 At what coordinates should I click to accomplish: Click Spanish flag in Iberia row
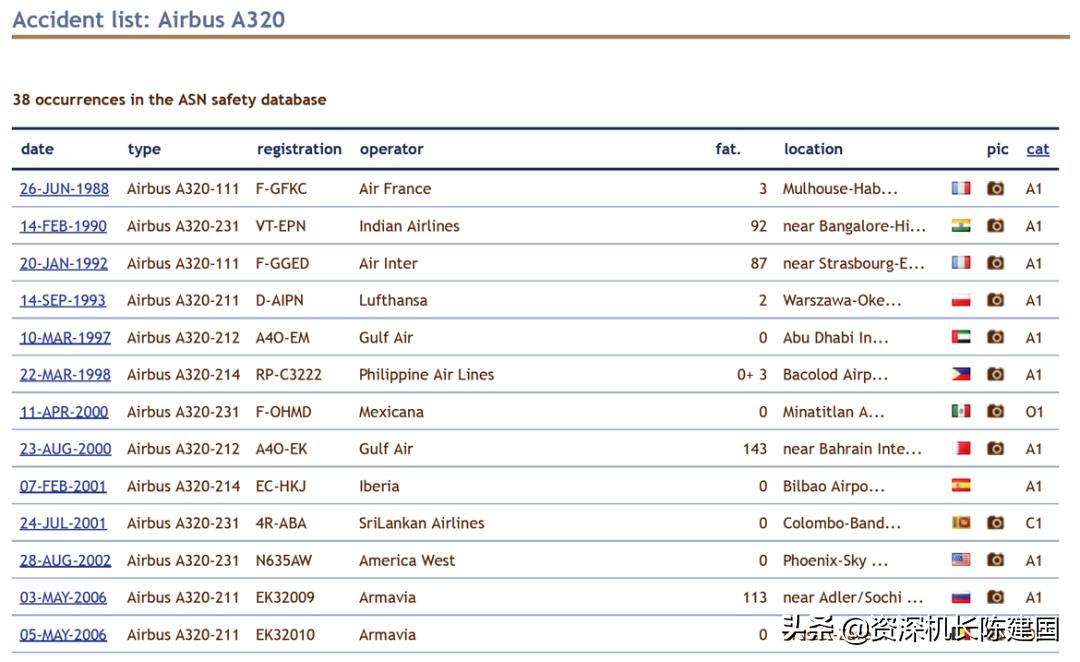point(961,486)
